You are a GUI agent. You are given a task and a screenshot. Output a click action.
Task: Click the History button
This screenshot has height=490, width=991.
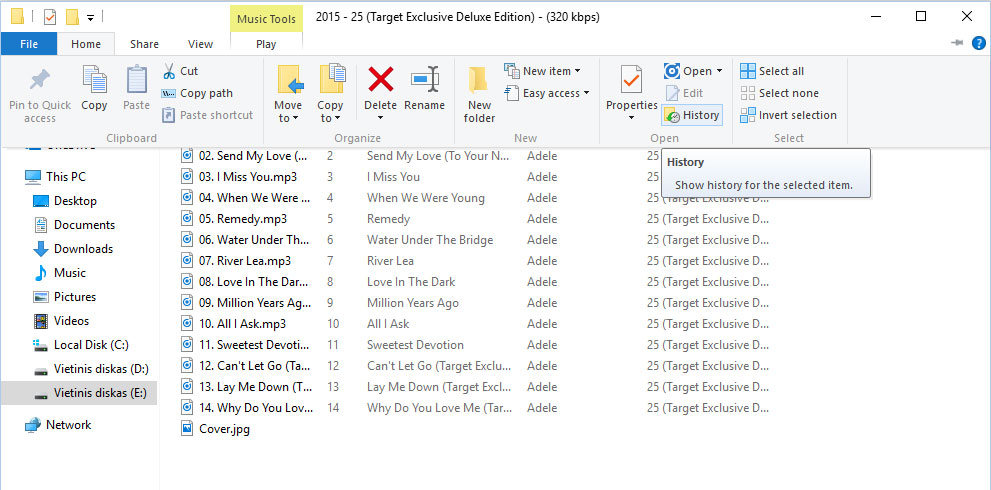[692, 115]
